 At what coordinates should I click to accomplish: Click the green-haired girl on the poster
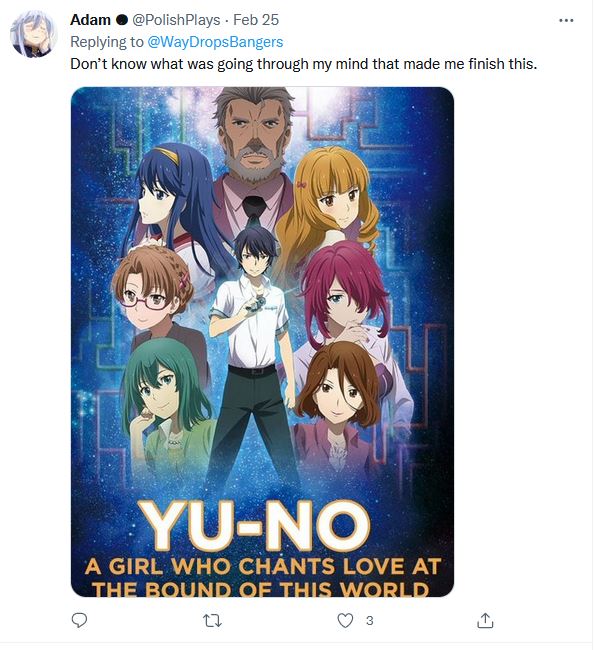pos(166,400)
